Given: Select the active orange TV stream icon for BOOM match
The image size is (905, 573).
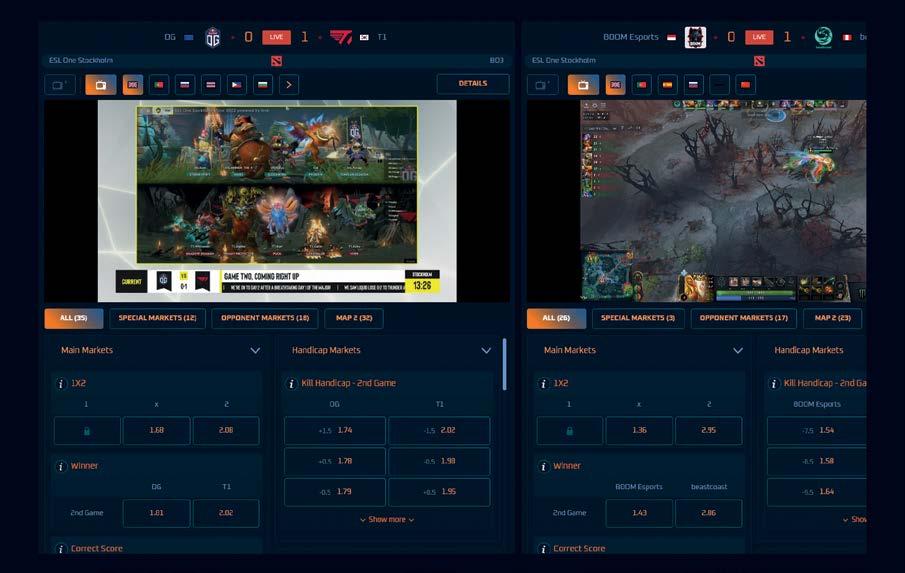Looking at the screenshot, I should click(x=583, y=85).
